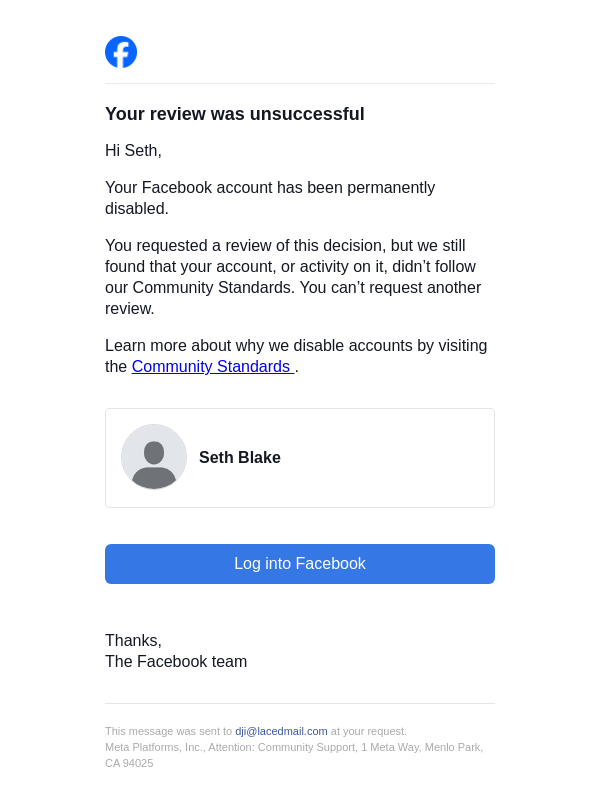This screenshot has width=600, height=809.
Task: Click the divider line above the footer
Action: 300,704
